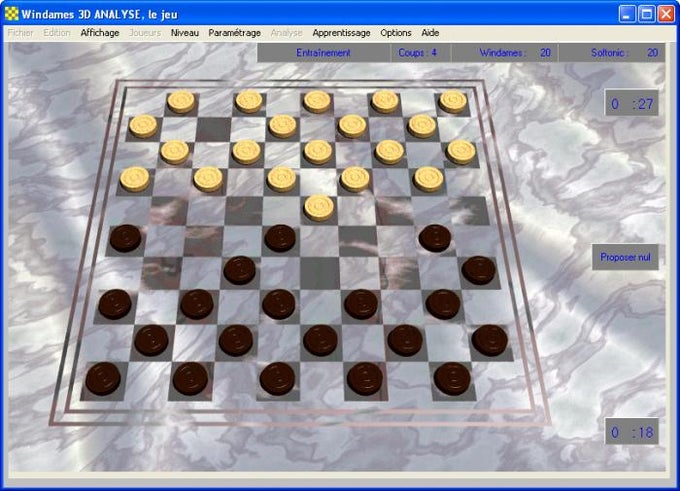The height and width of the screenshot is (491, 680).
Task: Minimize the Windames 3D window
Action: coord(627,14)
